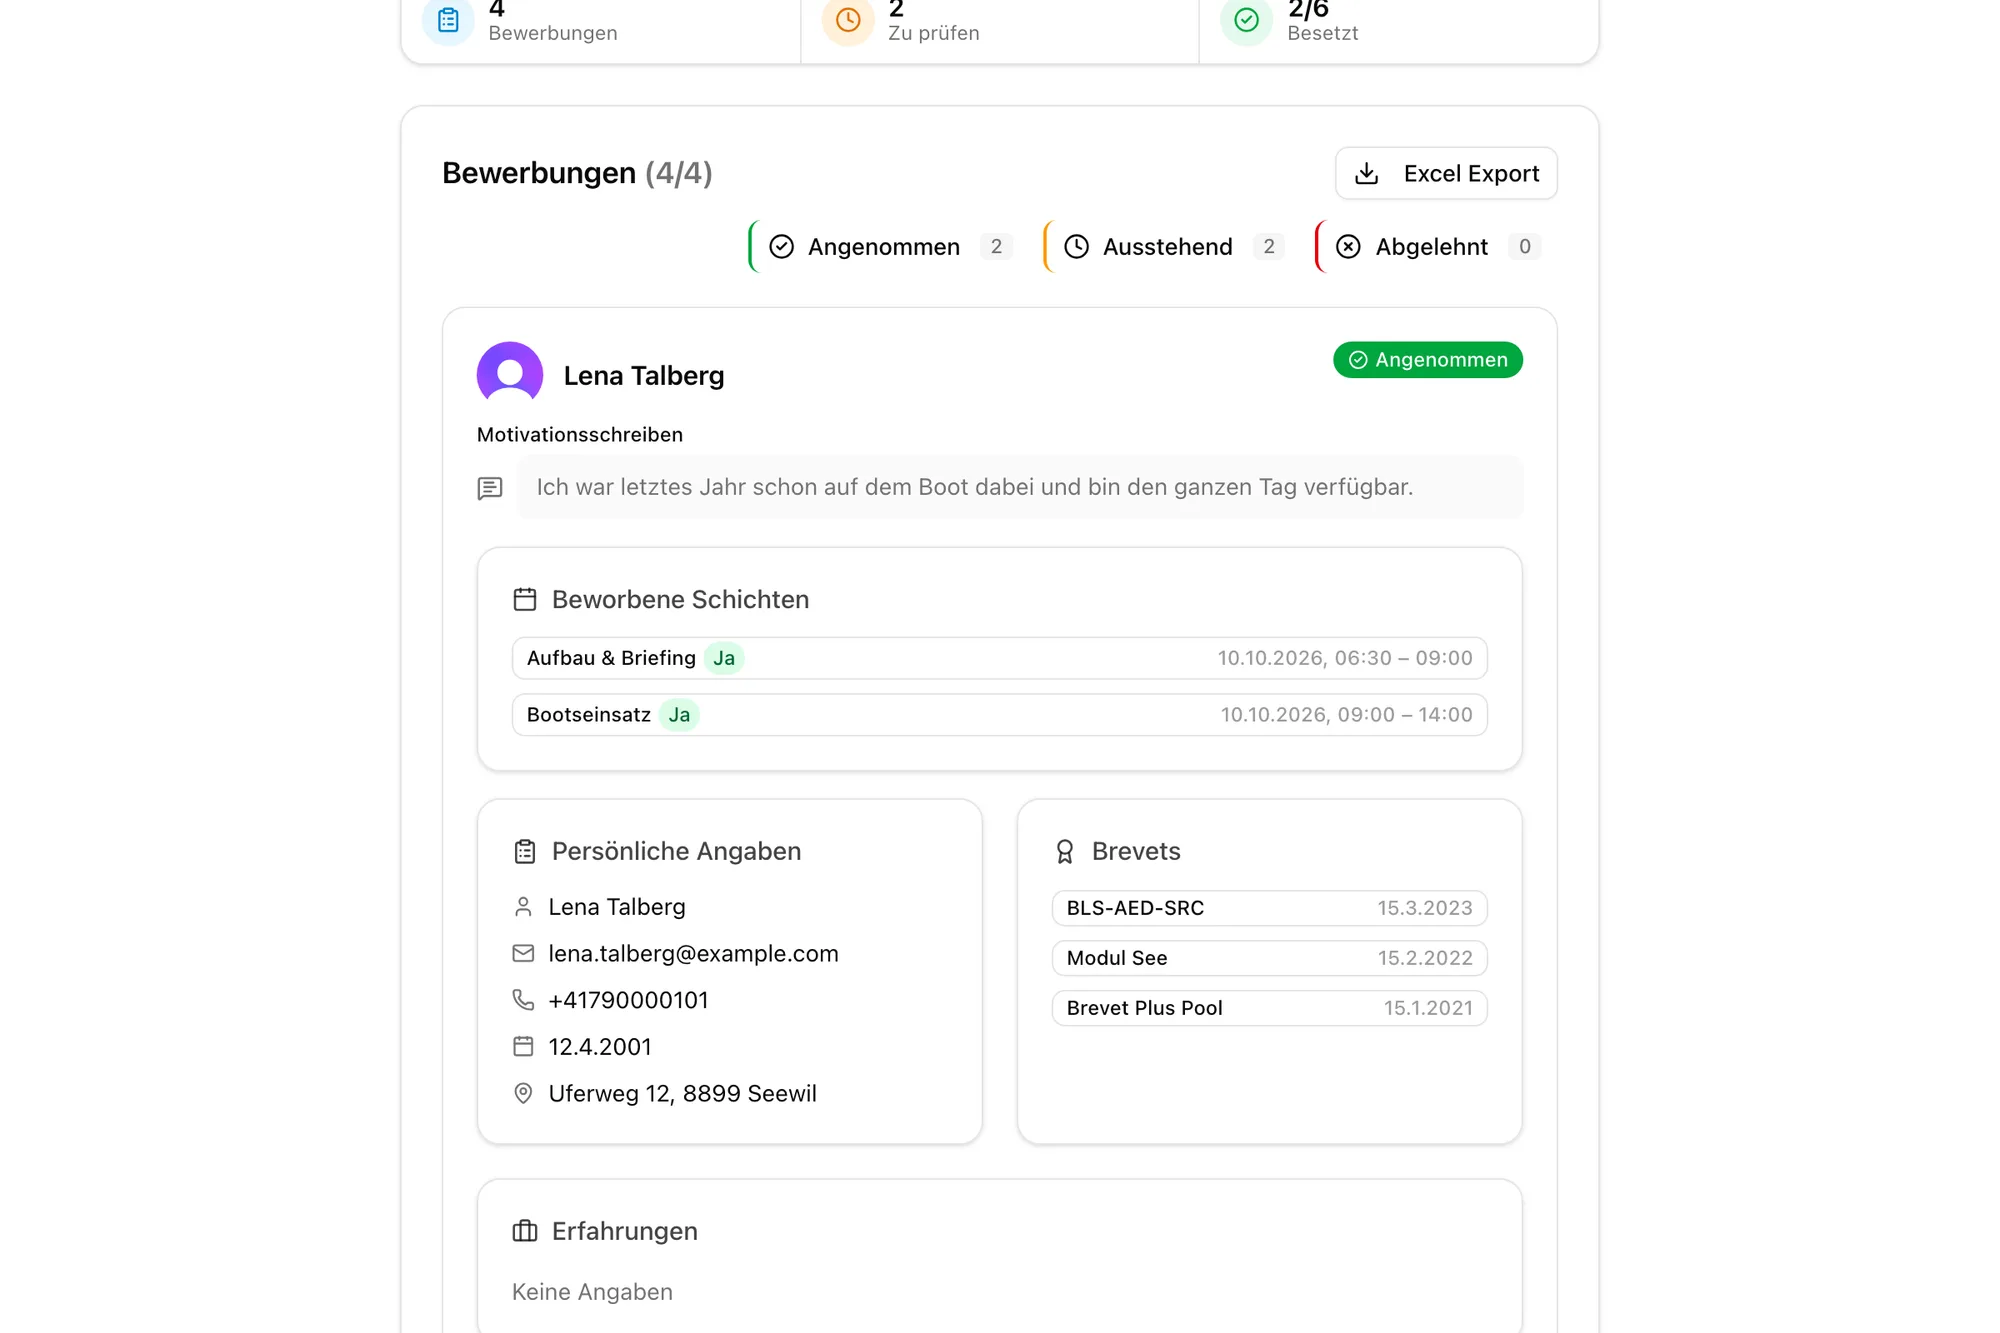Select the Aufbau & Briefing shift row
Image resolution: width=2000 pixels, height=1333 pixels.
[x=1000, y=658]
